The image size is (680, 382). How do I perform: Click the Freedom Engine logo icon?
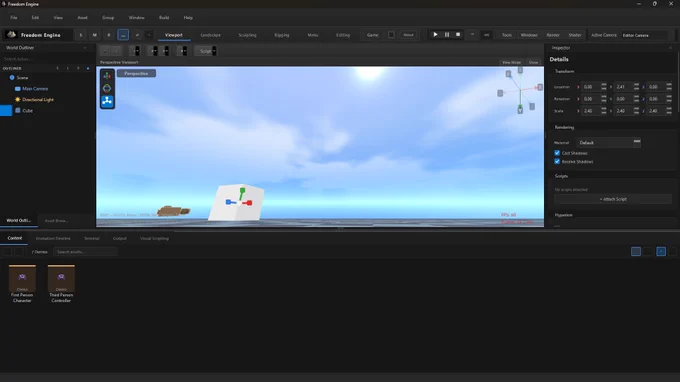[x=12, y=35]
